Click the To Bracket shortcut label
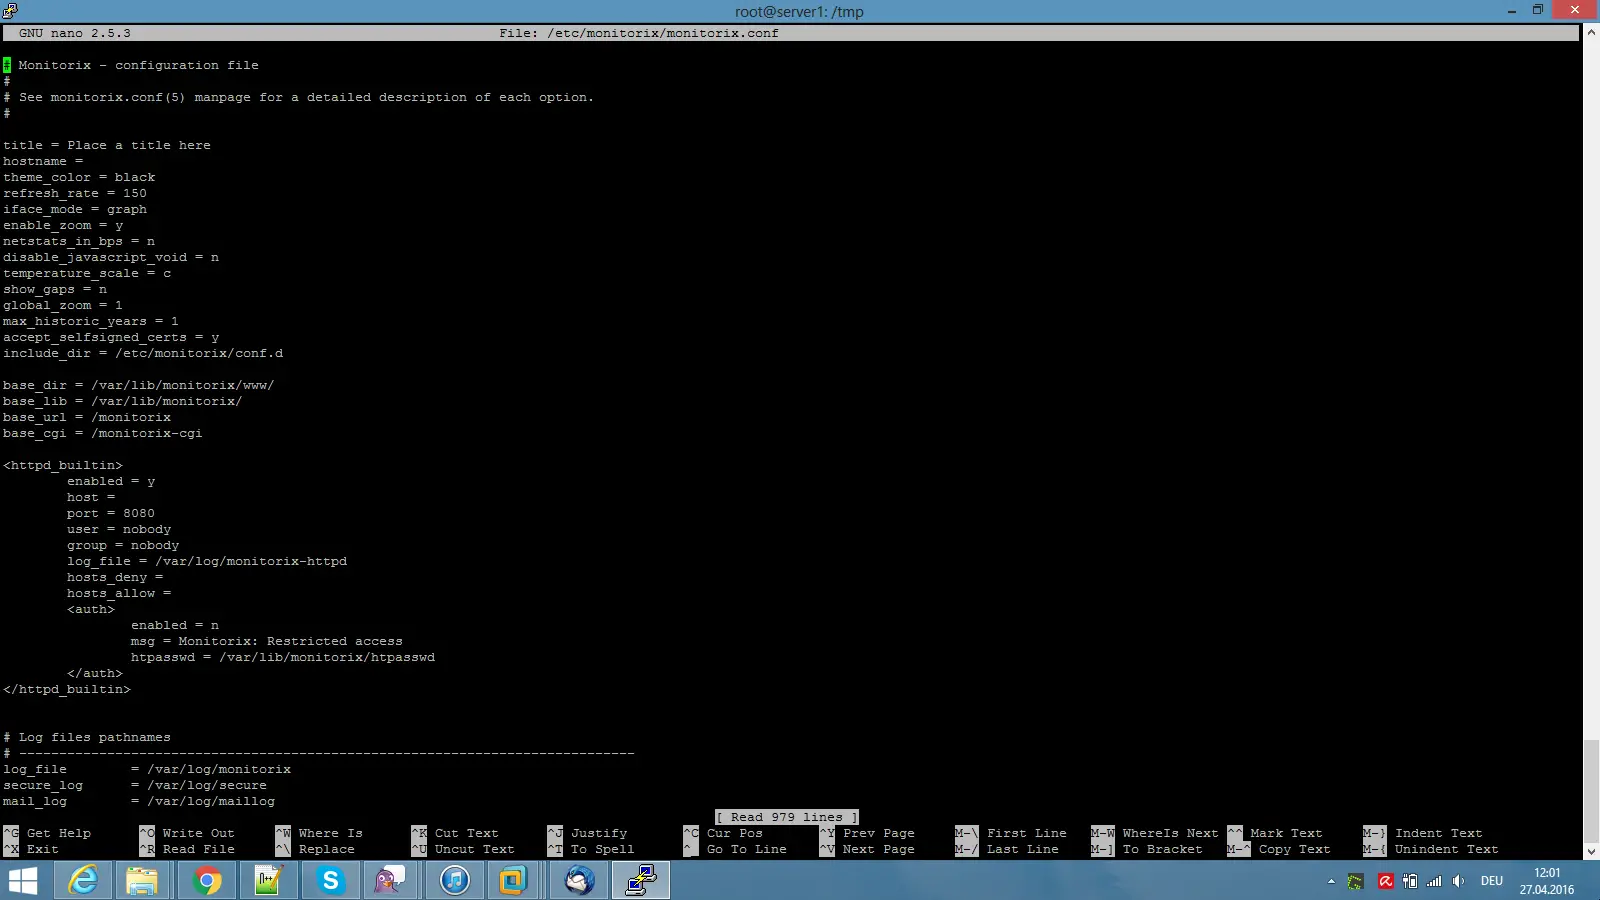This screenshot has height=900, width=1600. [x=1162, y=849]
